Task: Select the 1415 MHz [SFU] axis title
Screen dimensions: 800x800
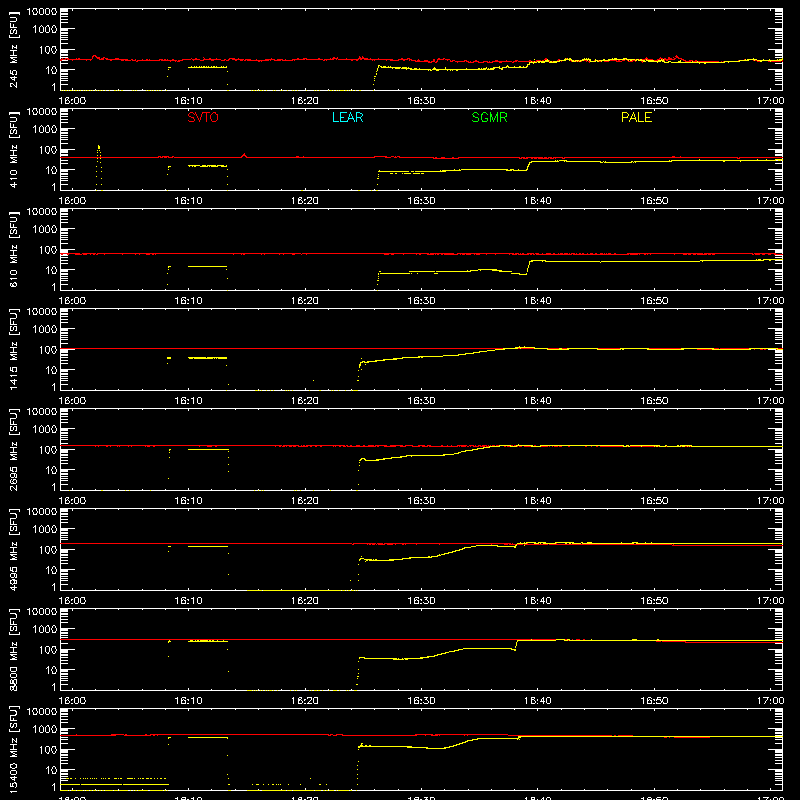Action: pos(14,350)
